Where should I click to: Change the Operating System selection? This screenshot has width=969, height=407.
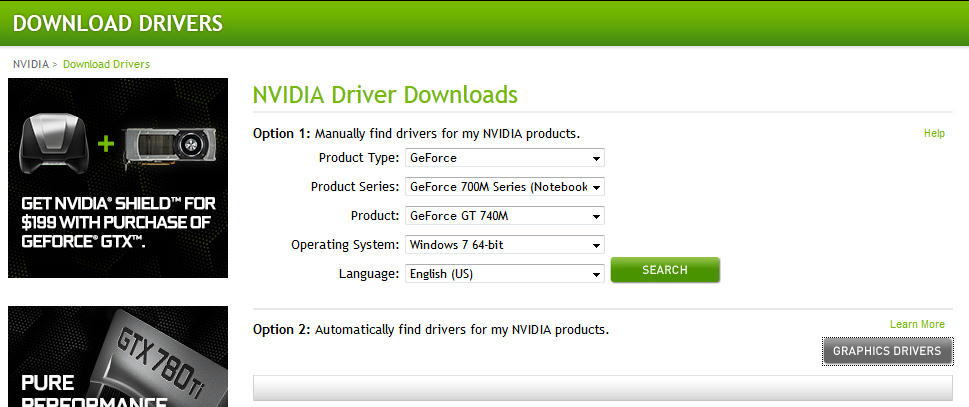(x=504, y=245)
